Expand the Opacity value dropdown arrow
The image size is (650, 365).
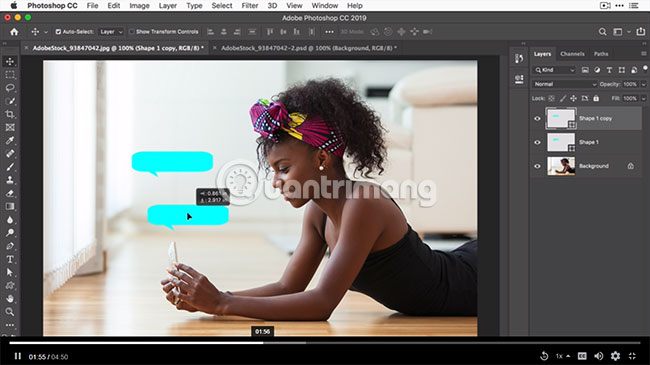[x=643, y=84]
